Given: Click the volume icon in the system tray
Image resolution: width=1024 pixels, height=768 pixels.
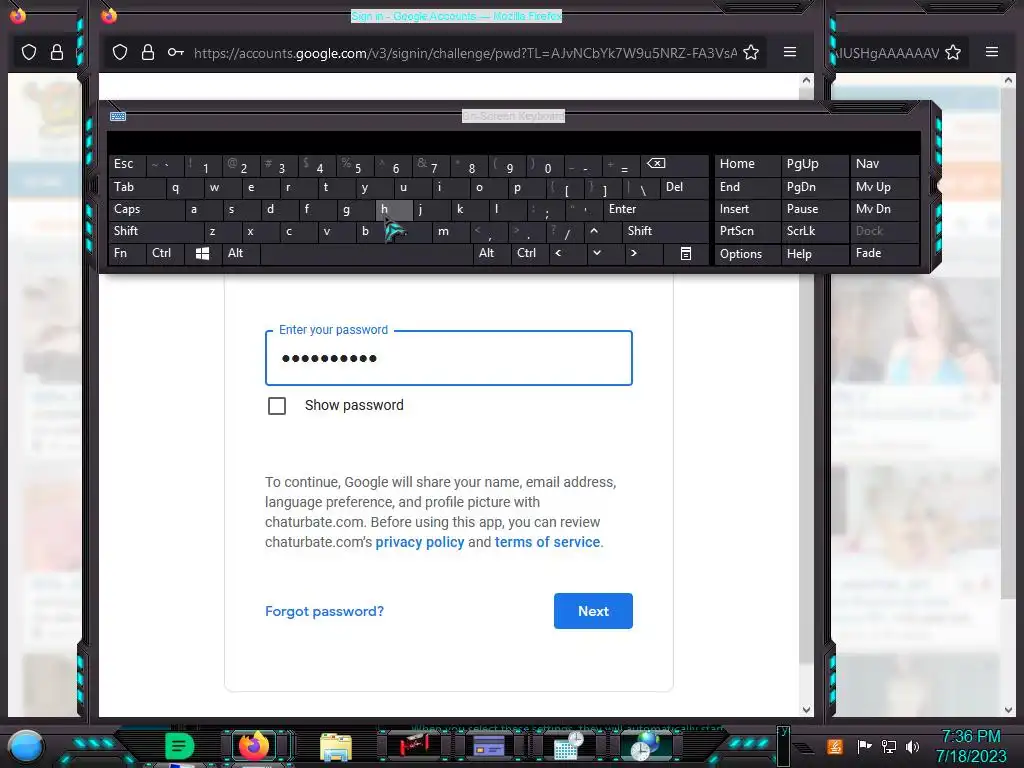Looking at the screenshot, I should [x=912, y=746].
